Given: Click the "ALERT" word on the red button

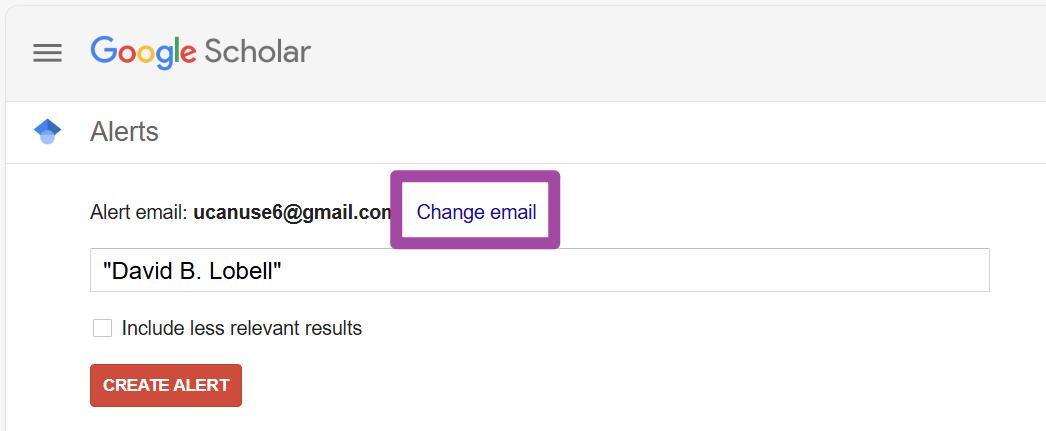Looking at the screenshot, I should (x=200, y=385).
